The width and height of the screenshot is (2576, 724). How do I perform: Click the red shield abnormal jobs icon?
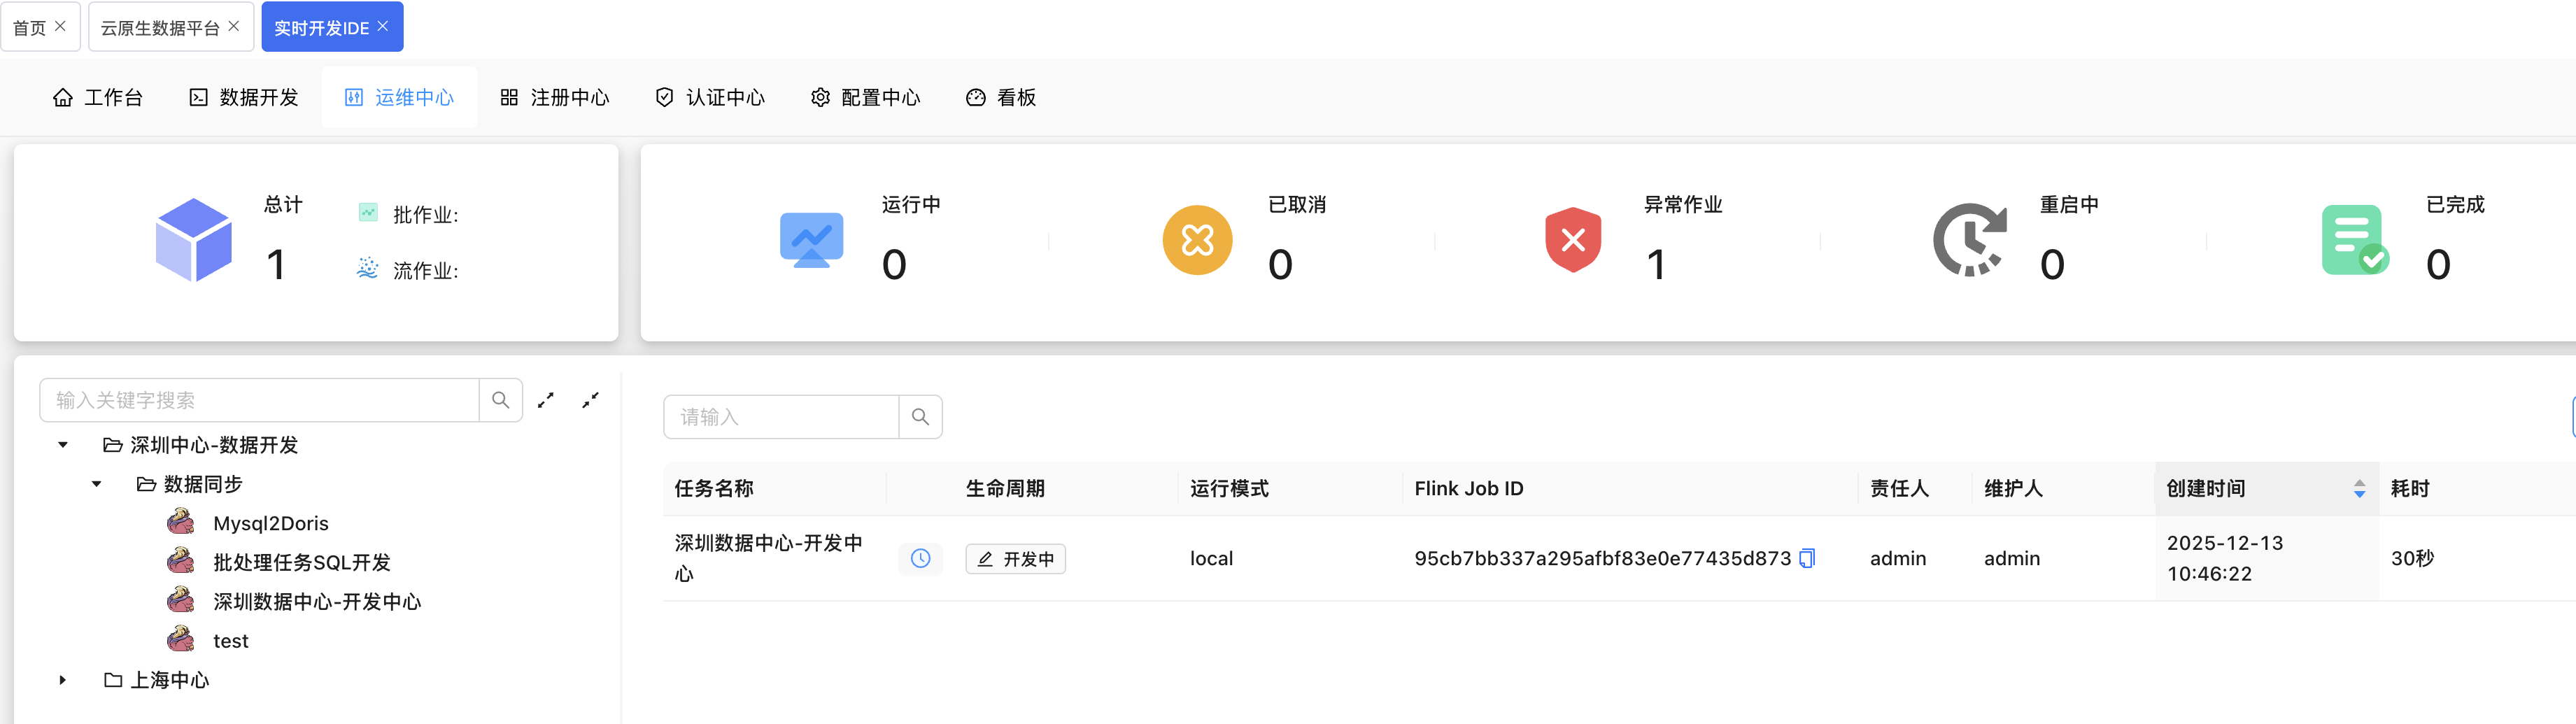1572,240
